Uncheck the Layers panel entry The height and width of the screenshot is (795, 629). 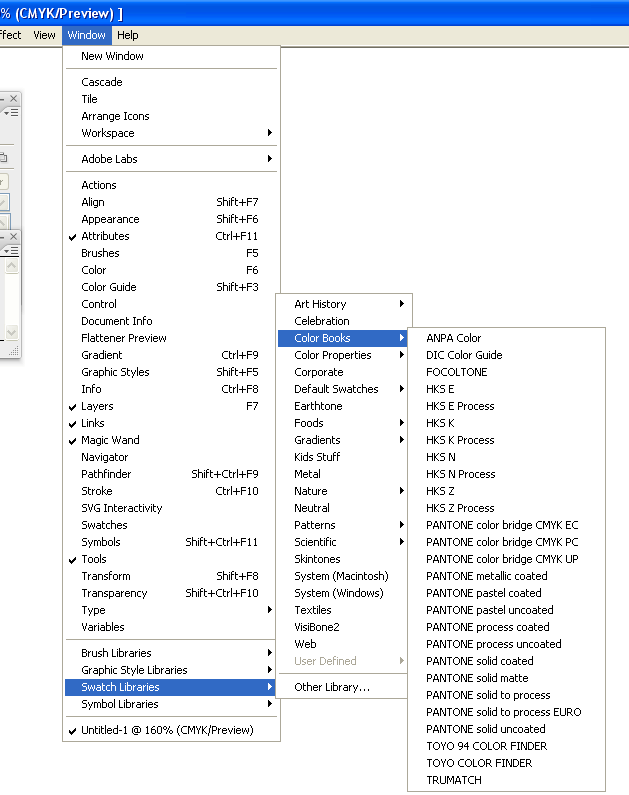pyautogui.click(x=171, y=406)
